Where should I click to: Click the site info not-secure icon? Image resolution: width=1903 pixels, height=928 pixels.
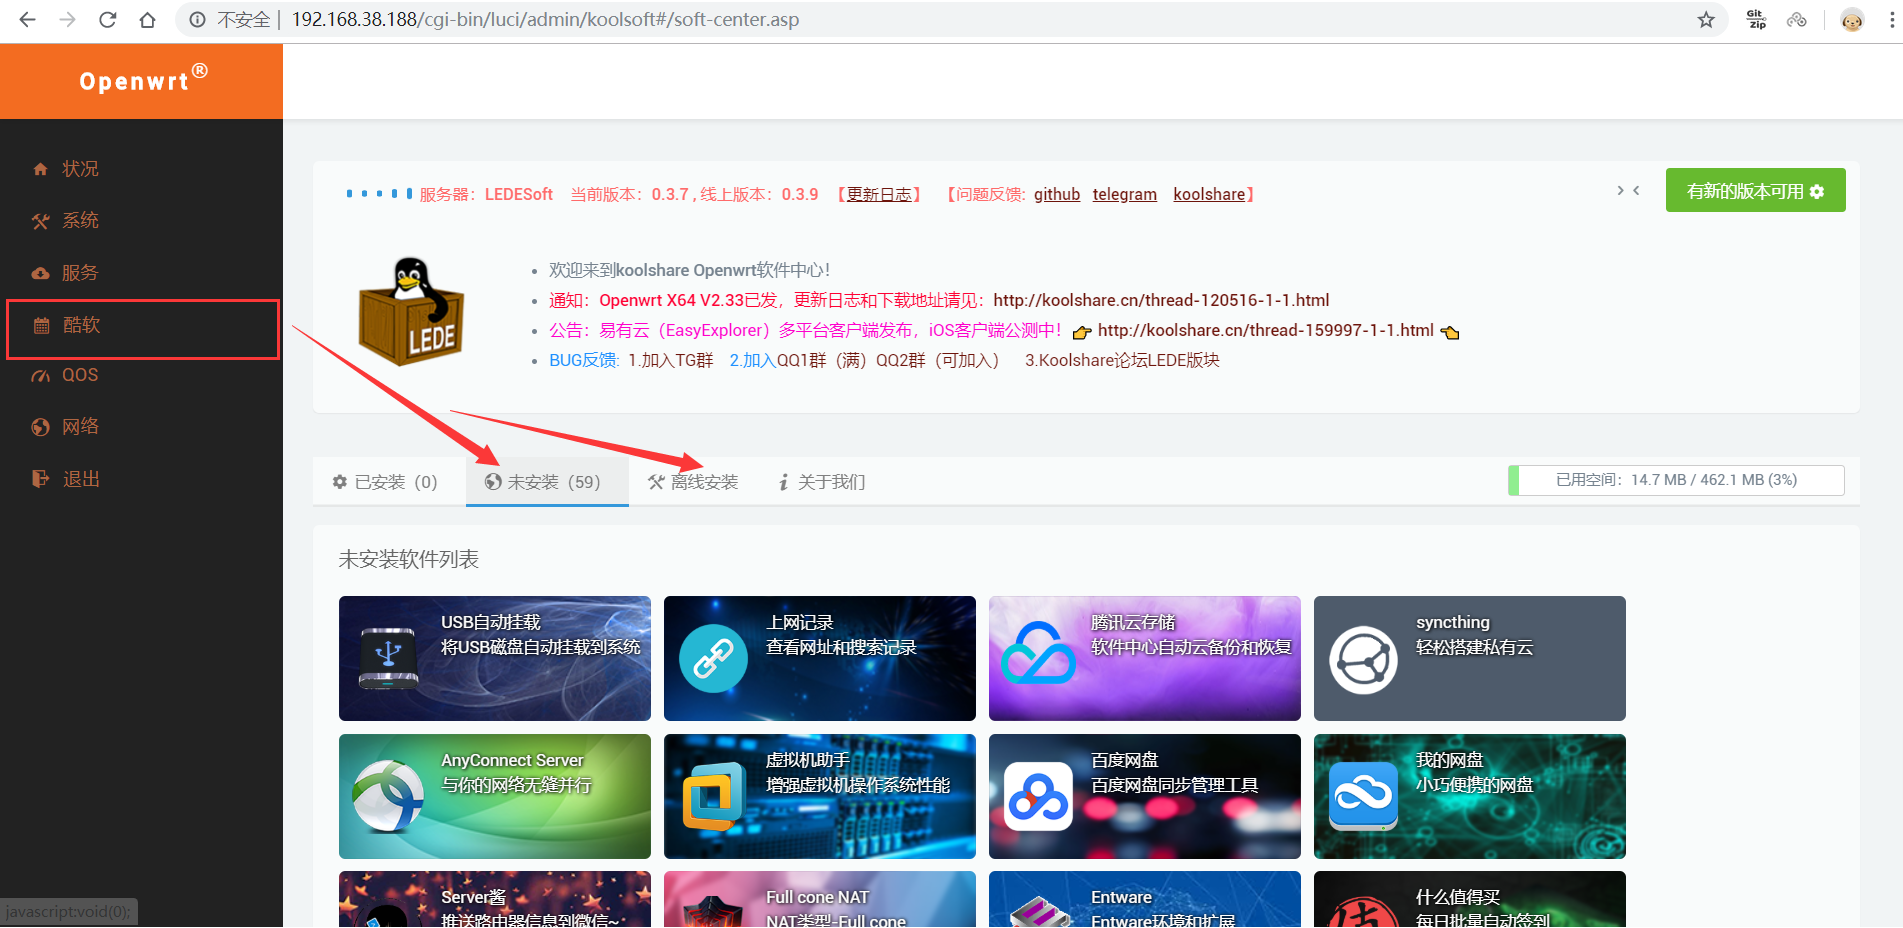[198, 19]
